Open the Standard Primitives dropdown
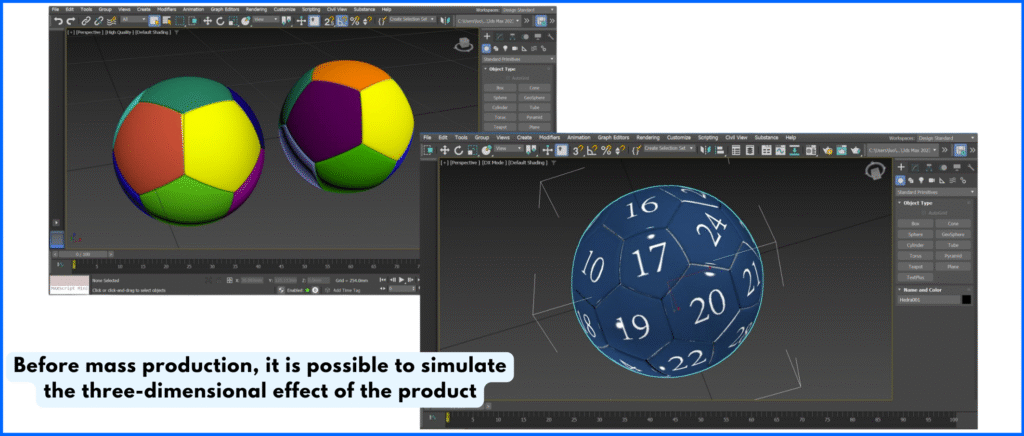 [x=935, y=191]
